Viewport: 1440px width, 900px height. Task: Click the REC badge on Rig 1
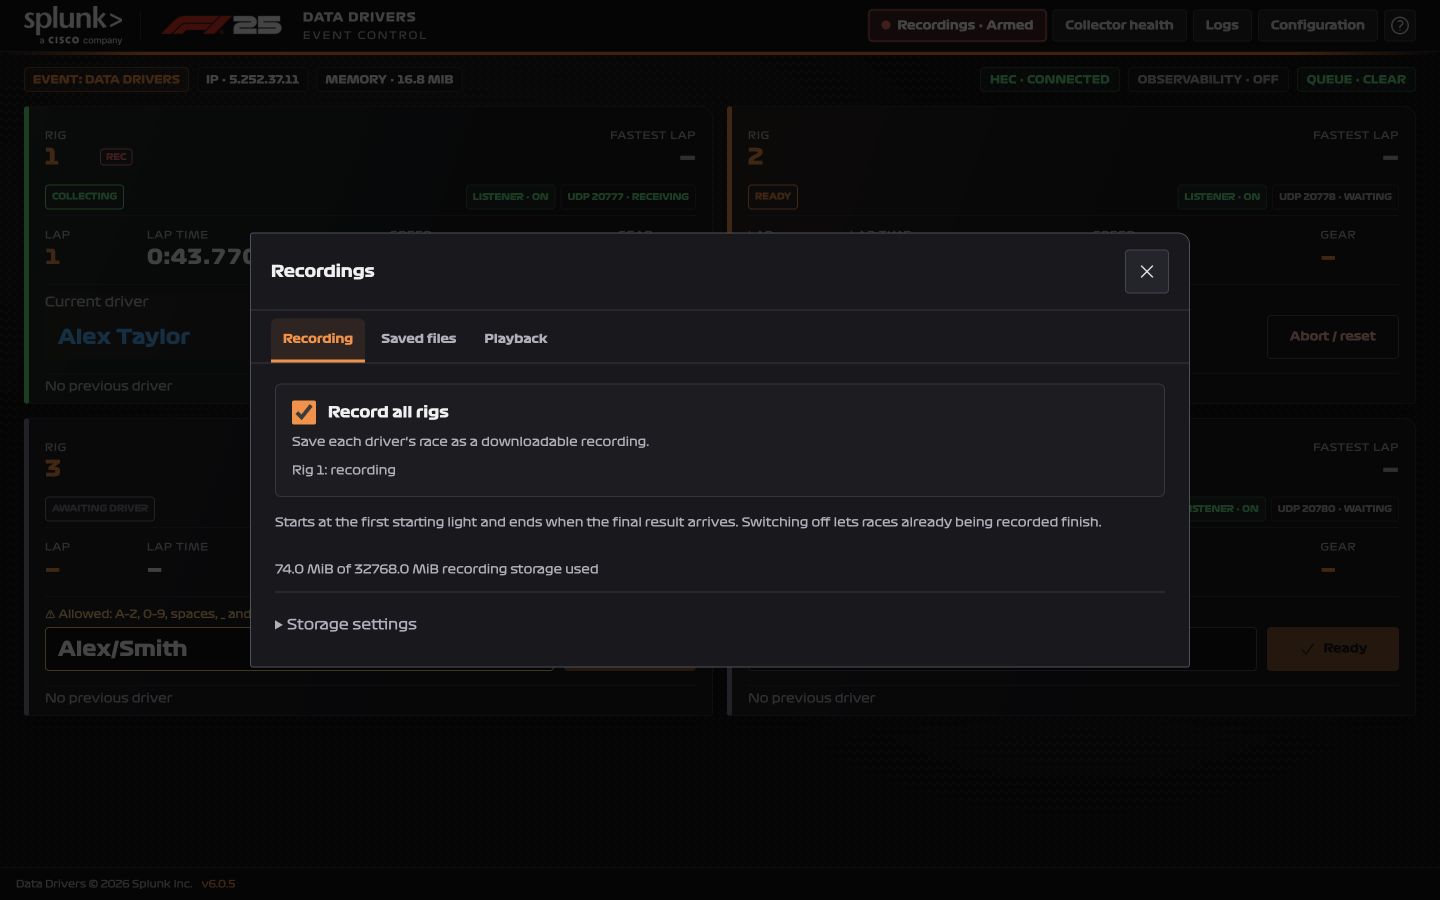click(x=116, y=157)
